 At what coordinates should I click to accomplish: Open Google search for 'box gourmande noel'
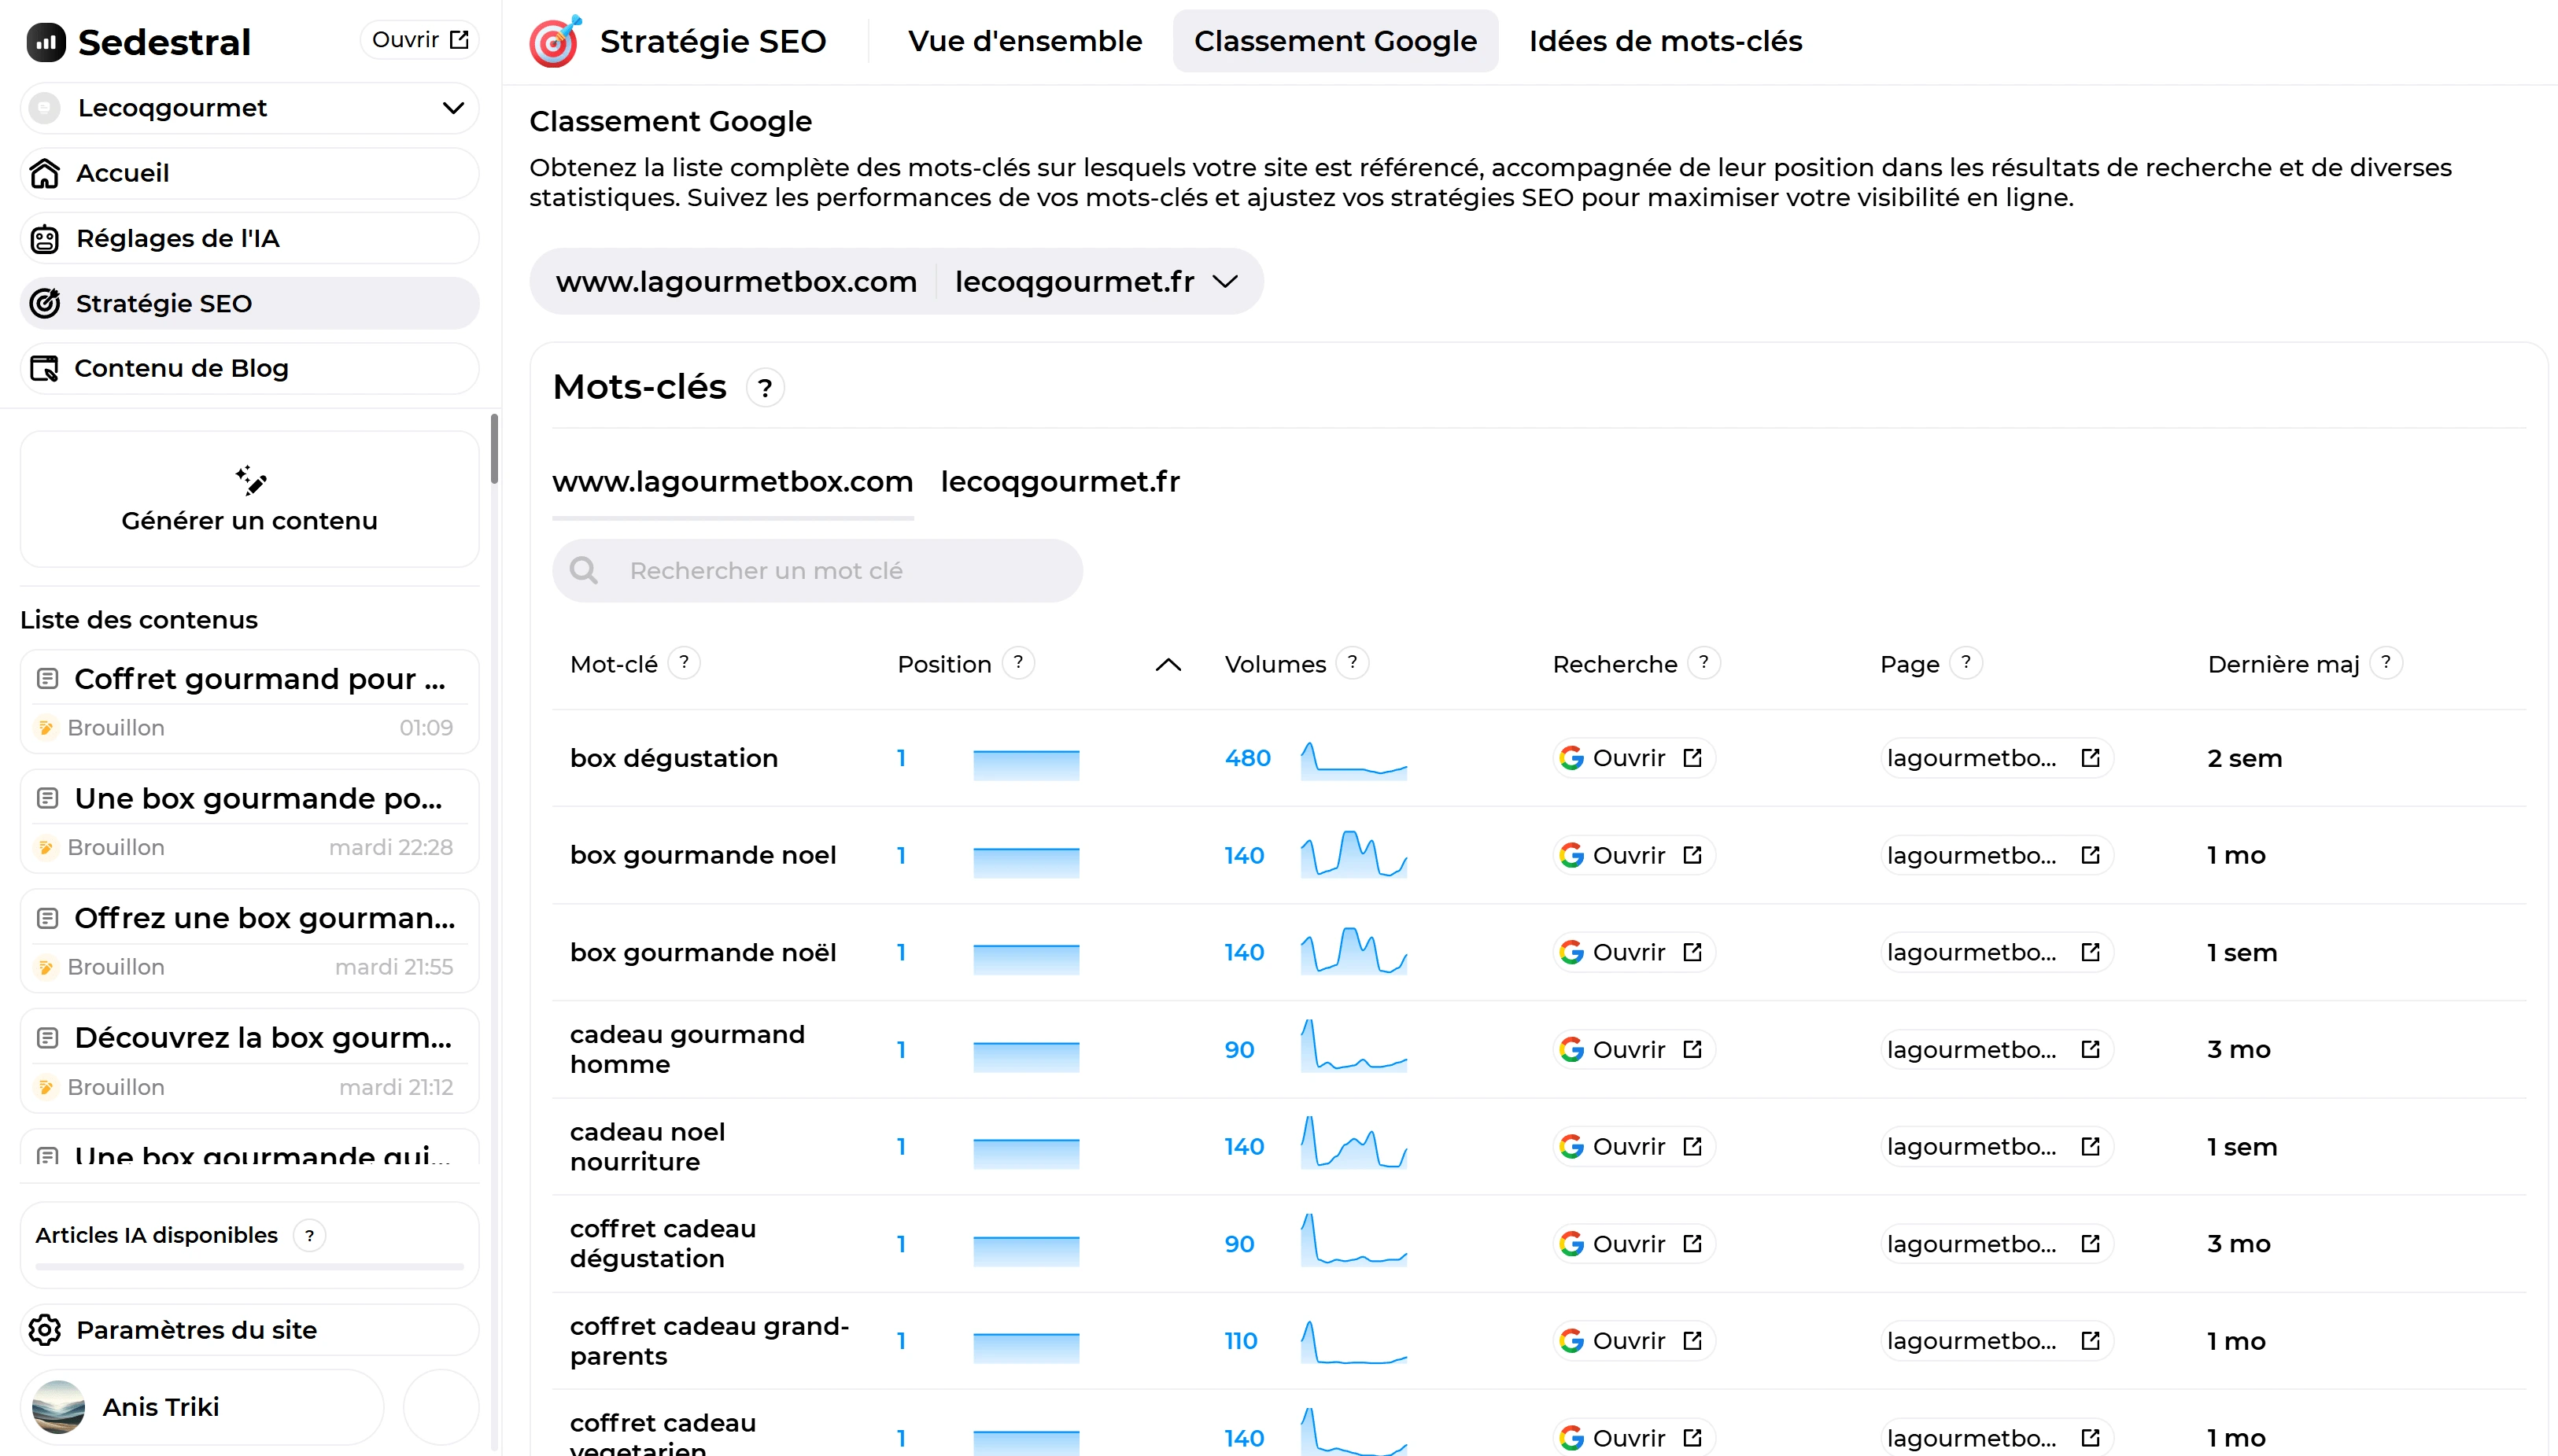click(1633, 855)
